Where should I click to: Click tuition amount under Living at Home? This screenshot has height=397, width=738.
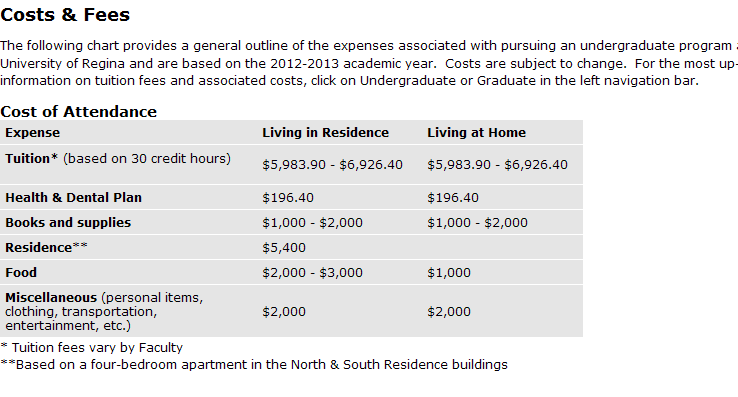point(497,165)
